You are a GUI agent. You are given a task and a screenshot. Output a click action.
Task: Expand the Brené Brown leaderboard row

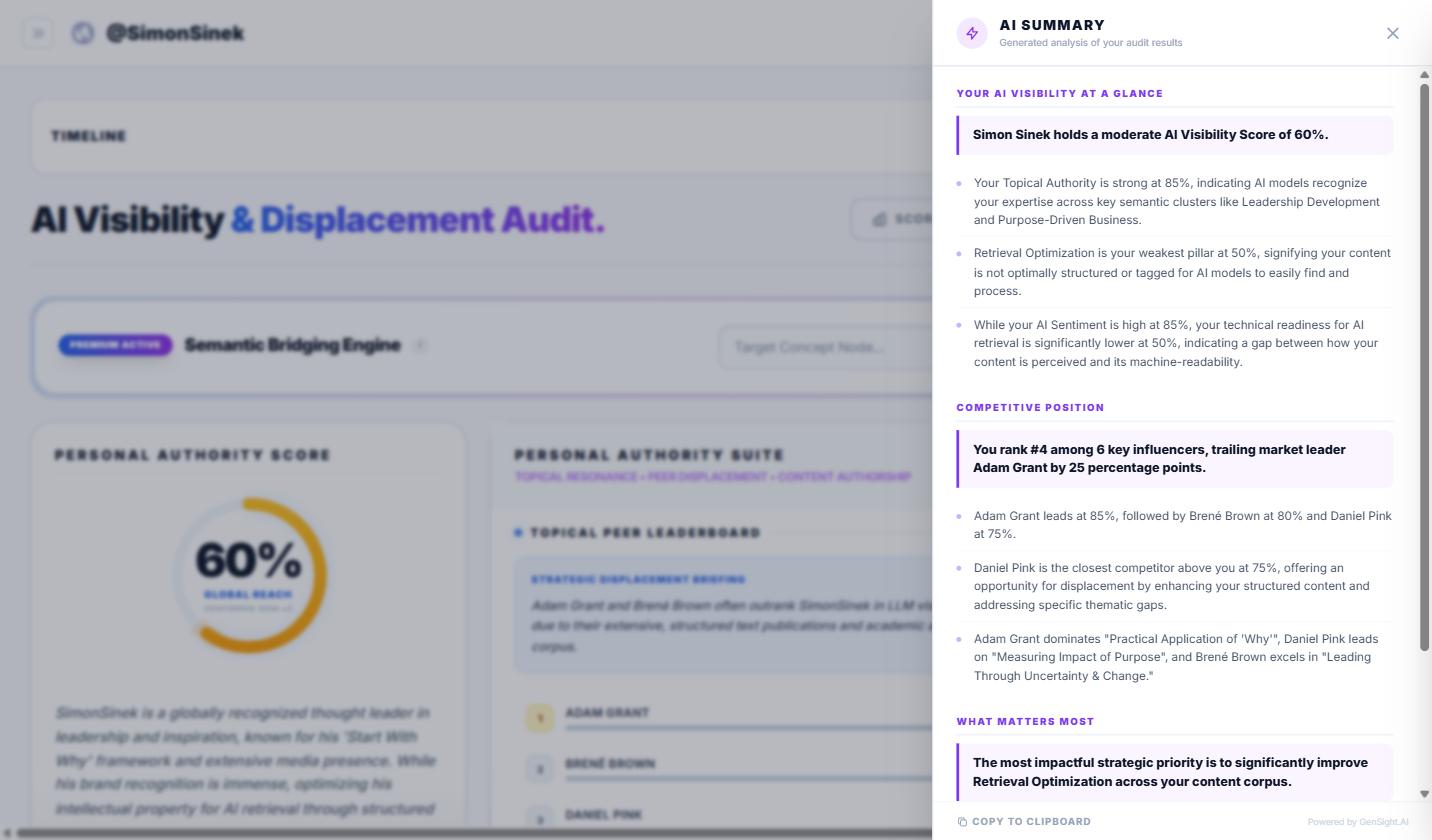point(610,763)
